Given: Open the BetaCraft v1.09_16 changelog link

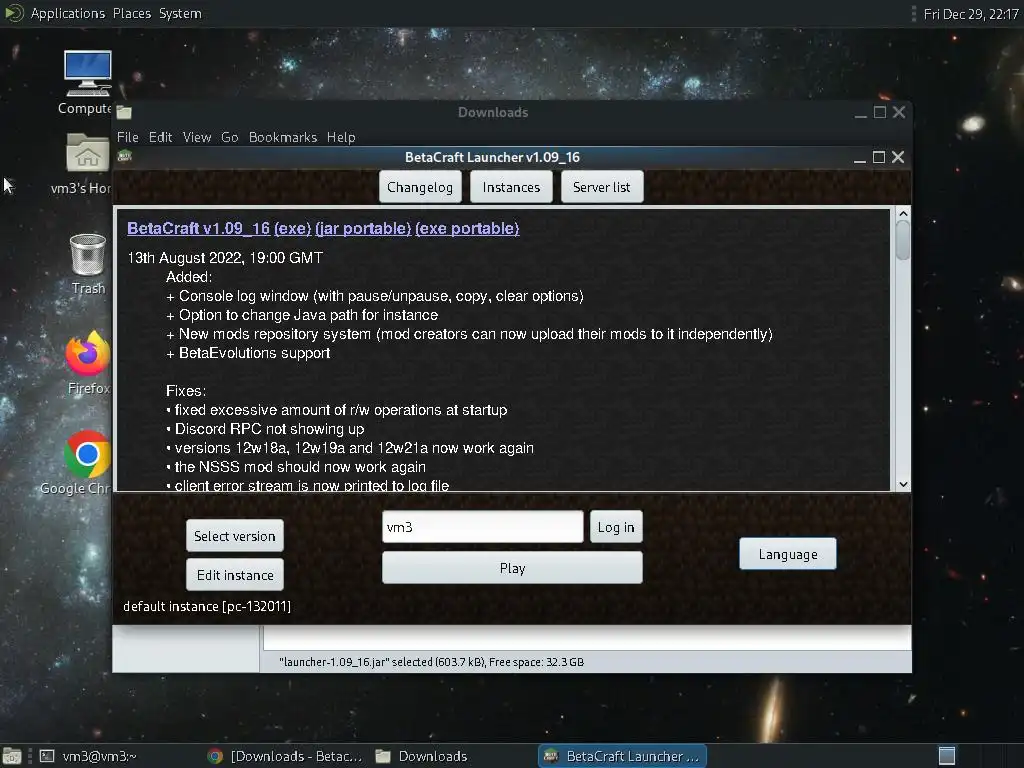Looking at the screenshot, I should 198,229.
